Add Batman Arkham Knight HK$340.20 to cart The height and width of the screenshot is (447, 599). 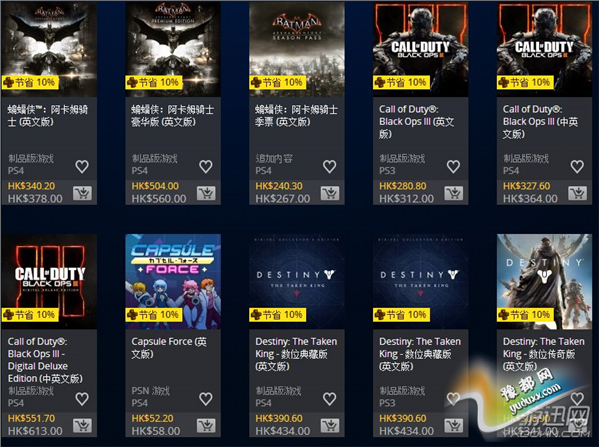(x=83, y=193)
